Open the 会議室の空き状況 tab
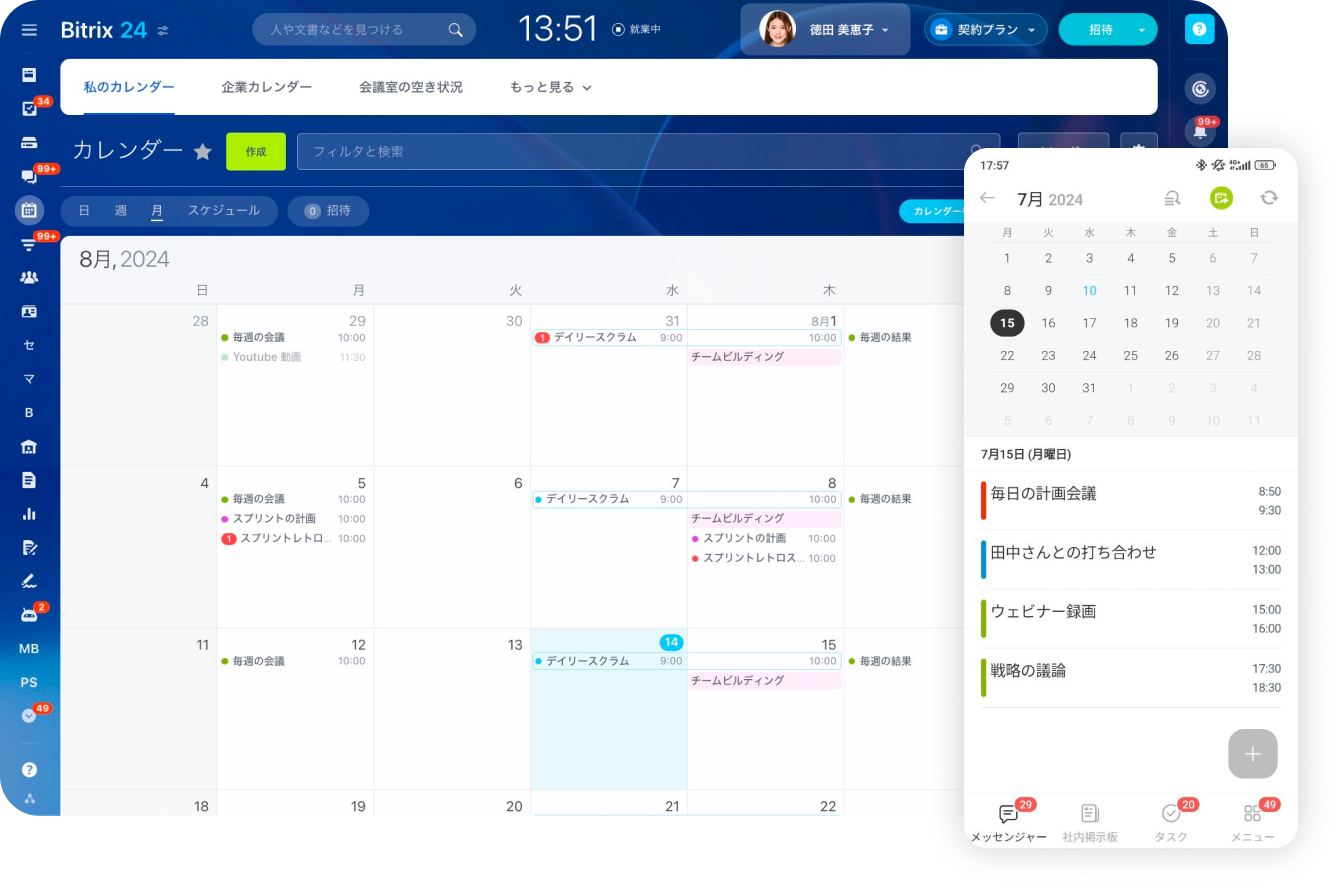The image size is (1340, 894). [411, 88]
